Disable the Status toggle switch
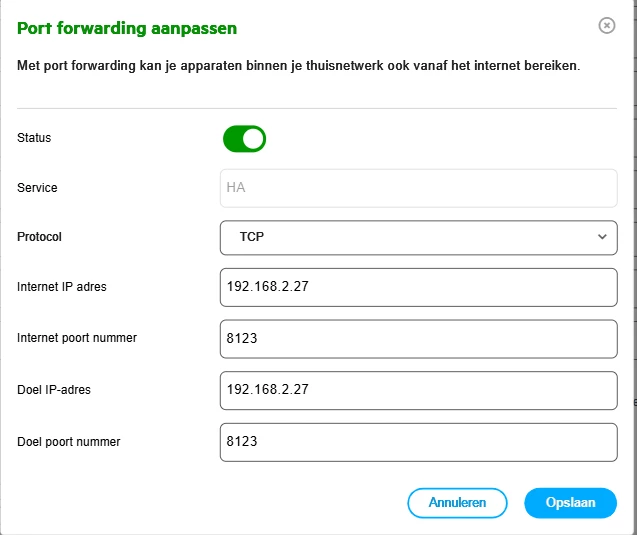The width and height of the screenshot is (637, 535). 244,139
